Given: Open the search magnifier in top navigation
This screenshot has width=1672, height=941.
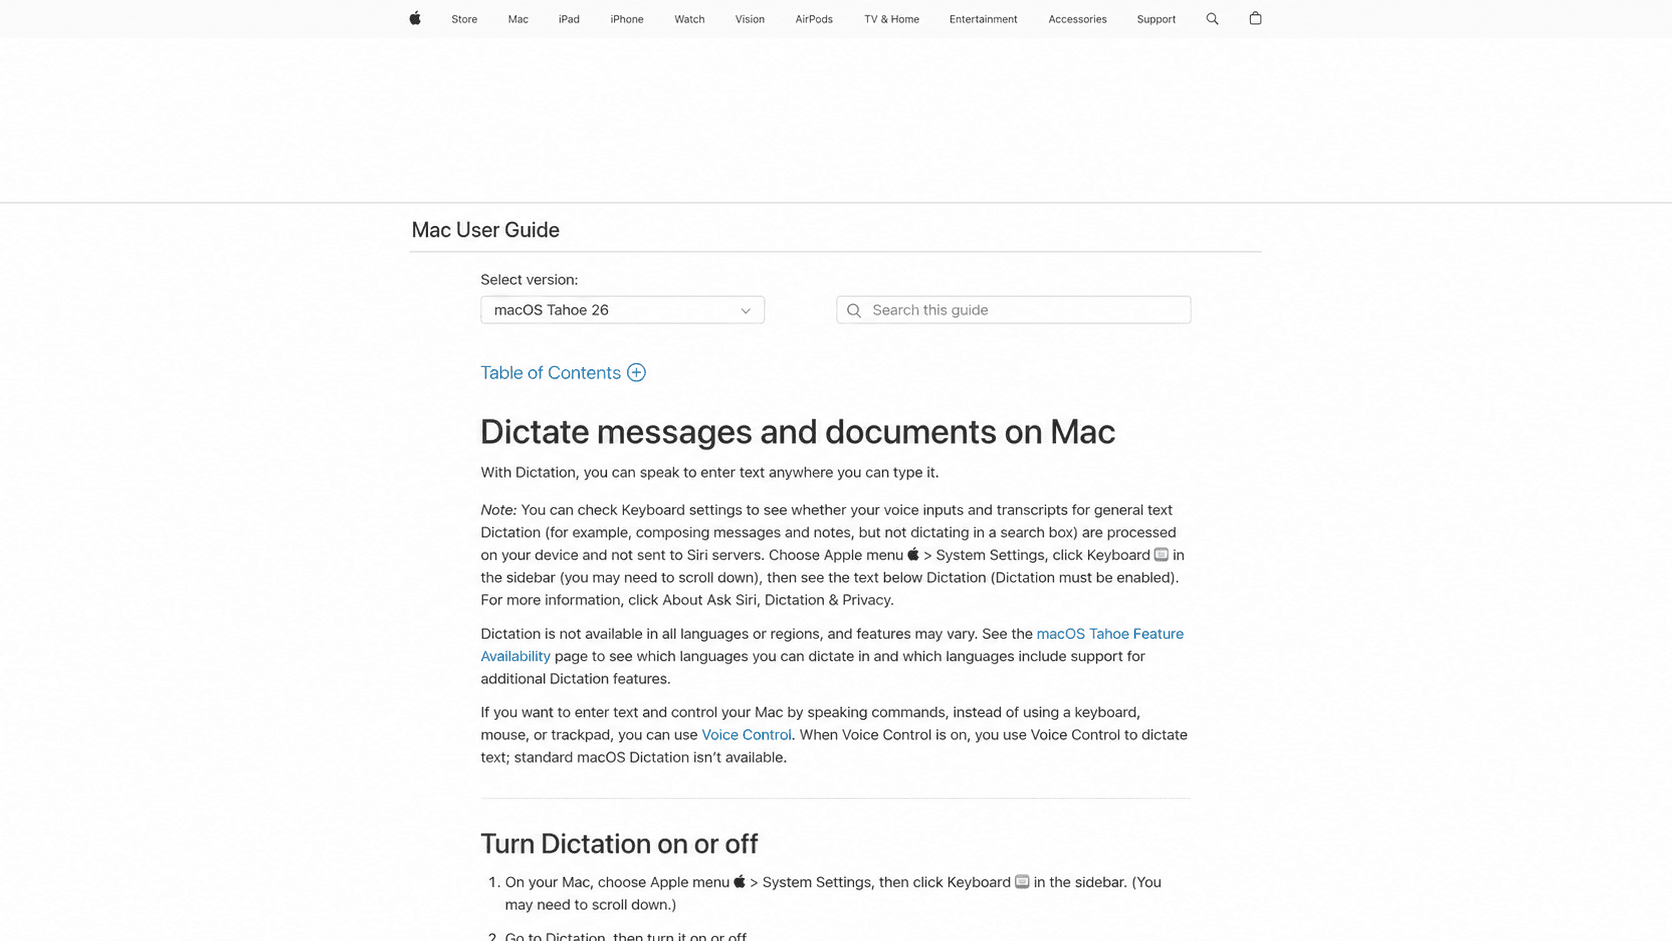Looking at the screenshot, I should click(1212, 19).
